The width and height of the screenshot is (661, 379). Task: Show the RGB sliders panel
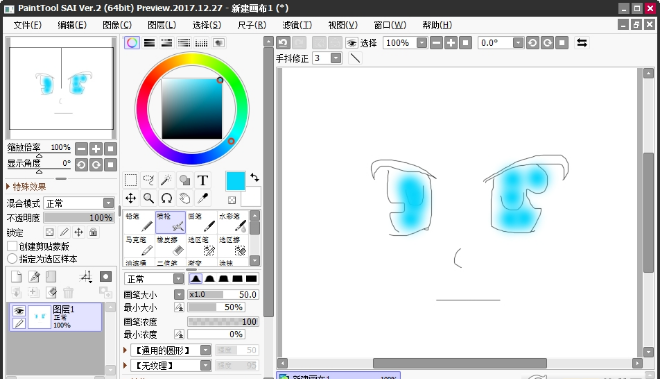(149, 43)
